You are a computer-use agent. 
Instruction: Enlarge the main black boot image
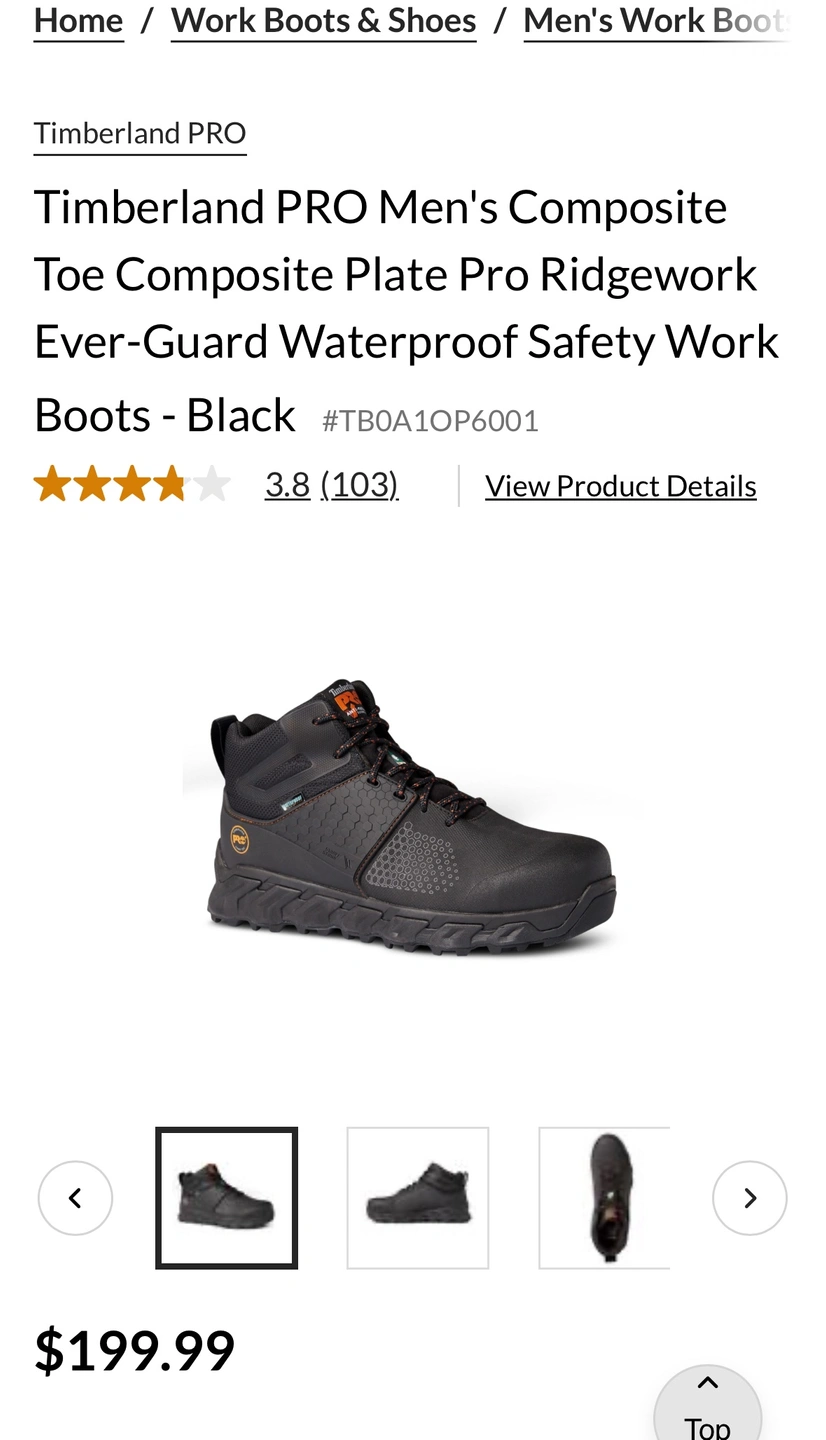tap(410, 815)
